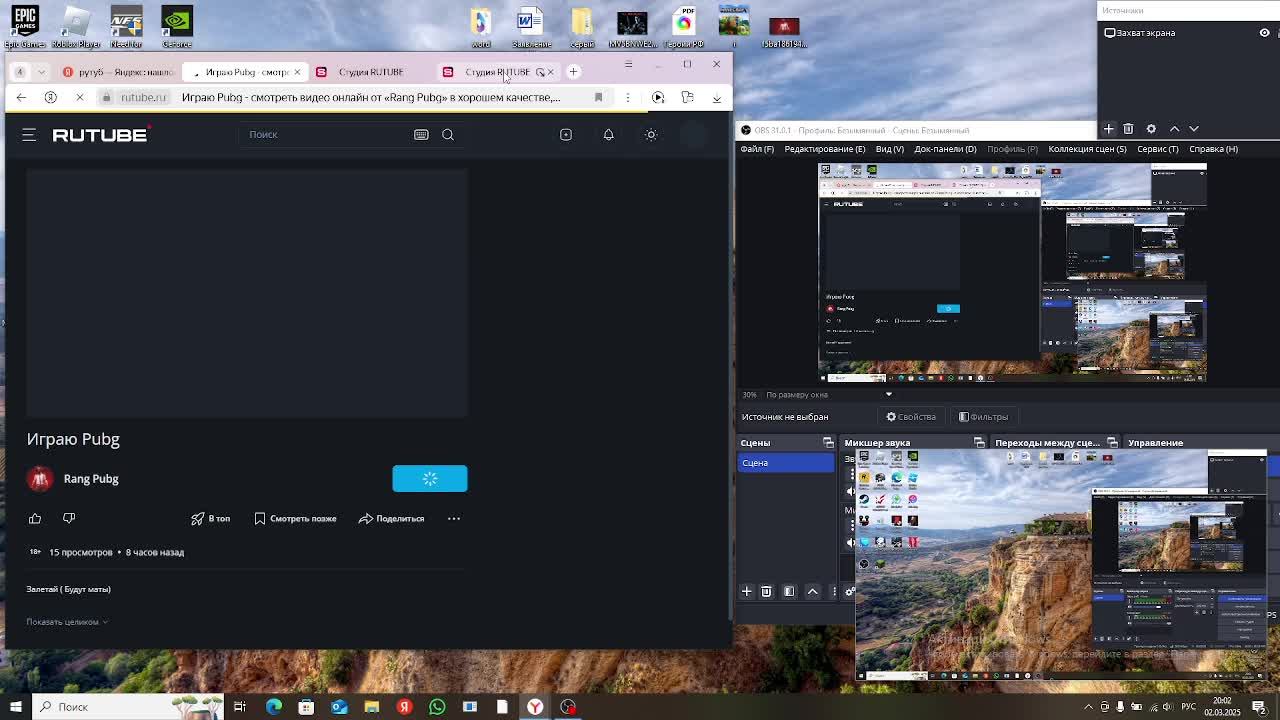Move source down in sources dock
Image resolution: width=1280 pixels, height=720 pixels.
click(x=1194, y=129)
